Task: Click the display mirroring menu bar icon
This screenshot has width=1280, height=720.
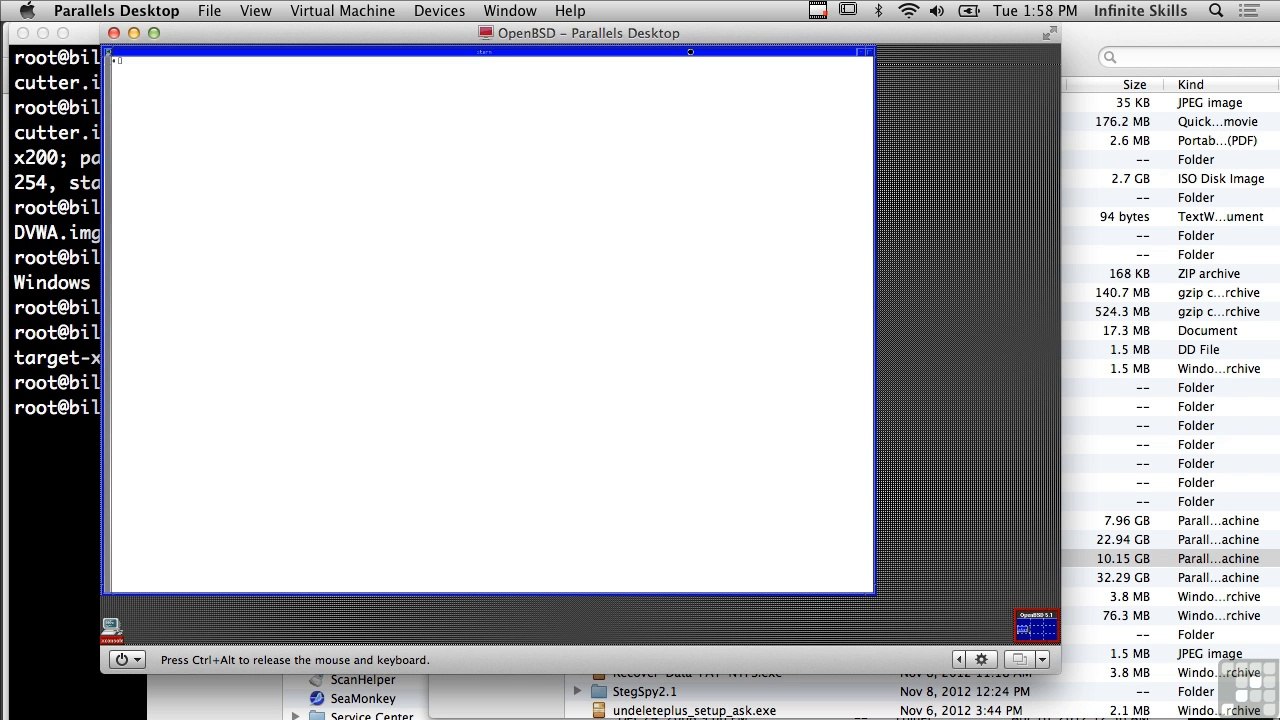Action: point(848,11)
